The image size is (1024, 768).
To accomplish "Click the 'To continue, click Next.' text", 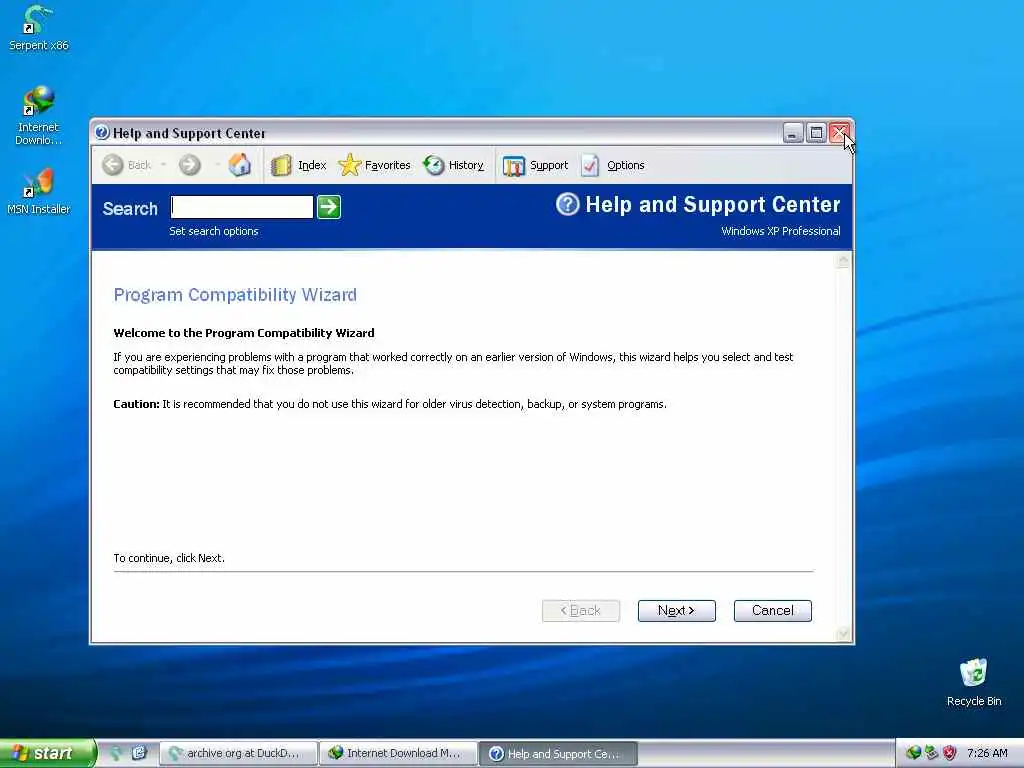I will pos(169,558).
